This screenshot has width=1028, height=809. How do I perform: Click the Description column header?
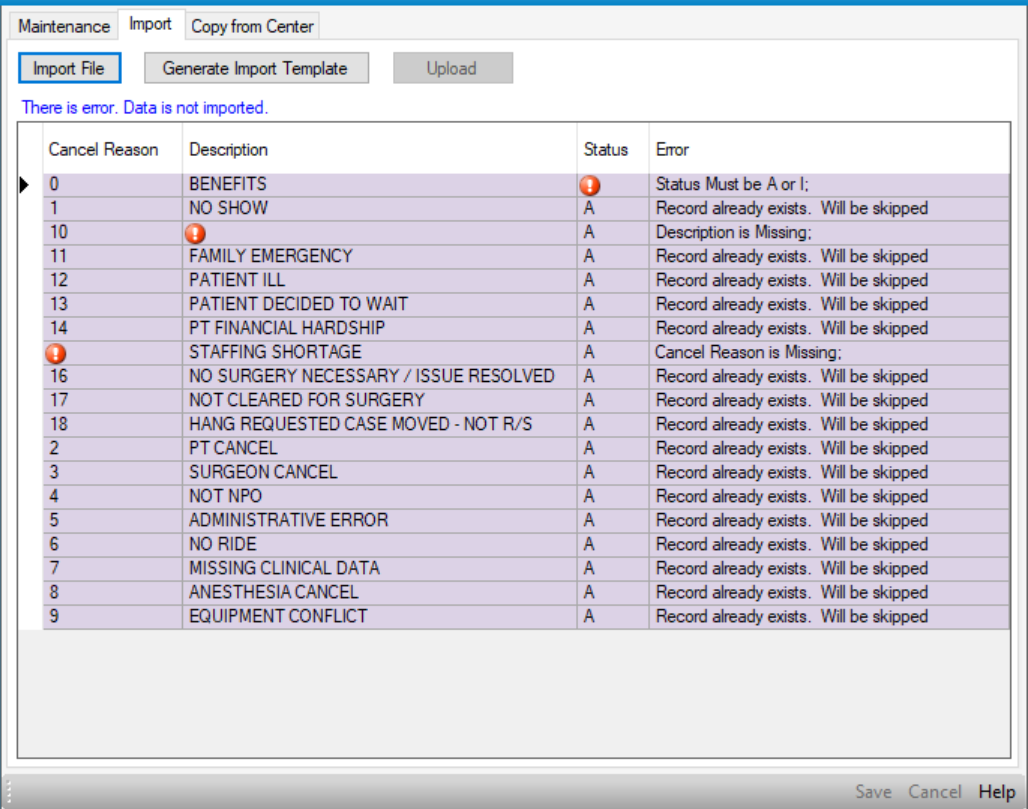[x=228, y=149]
